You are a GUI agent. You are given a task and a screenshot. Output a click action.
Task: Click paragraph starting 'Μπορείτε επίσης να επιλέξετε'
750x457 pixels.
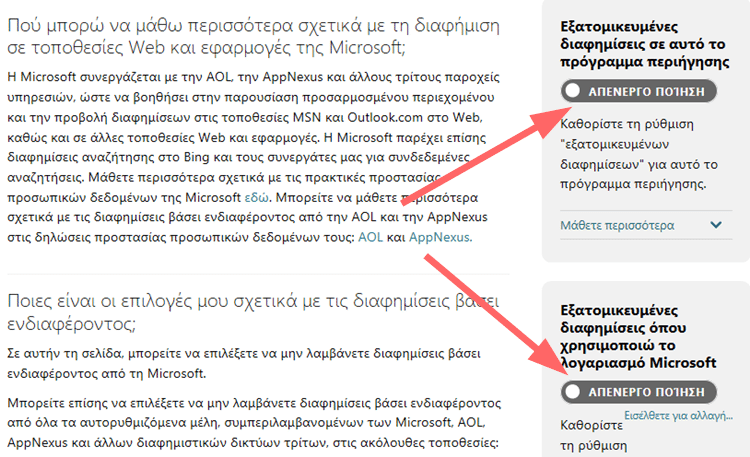point(254,423)
